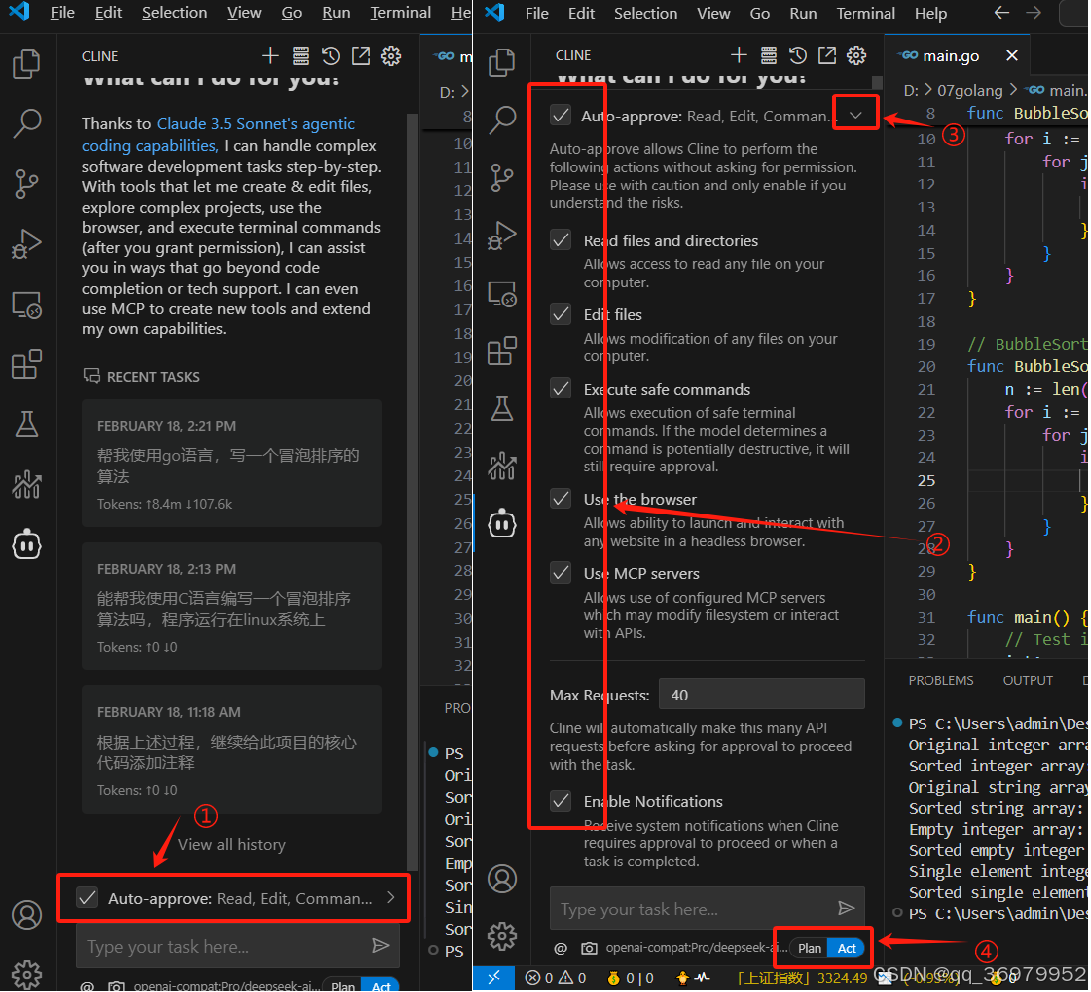1091x992 pixels.
Task: Uncheck Read files and directories
Action: pyautogui.click(x=560, y=240)
